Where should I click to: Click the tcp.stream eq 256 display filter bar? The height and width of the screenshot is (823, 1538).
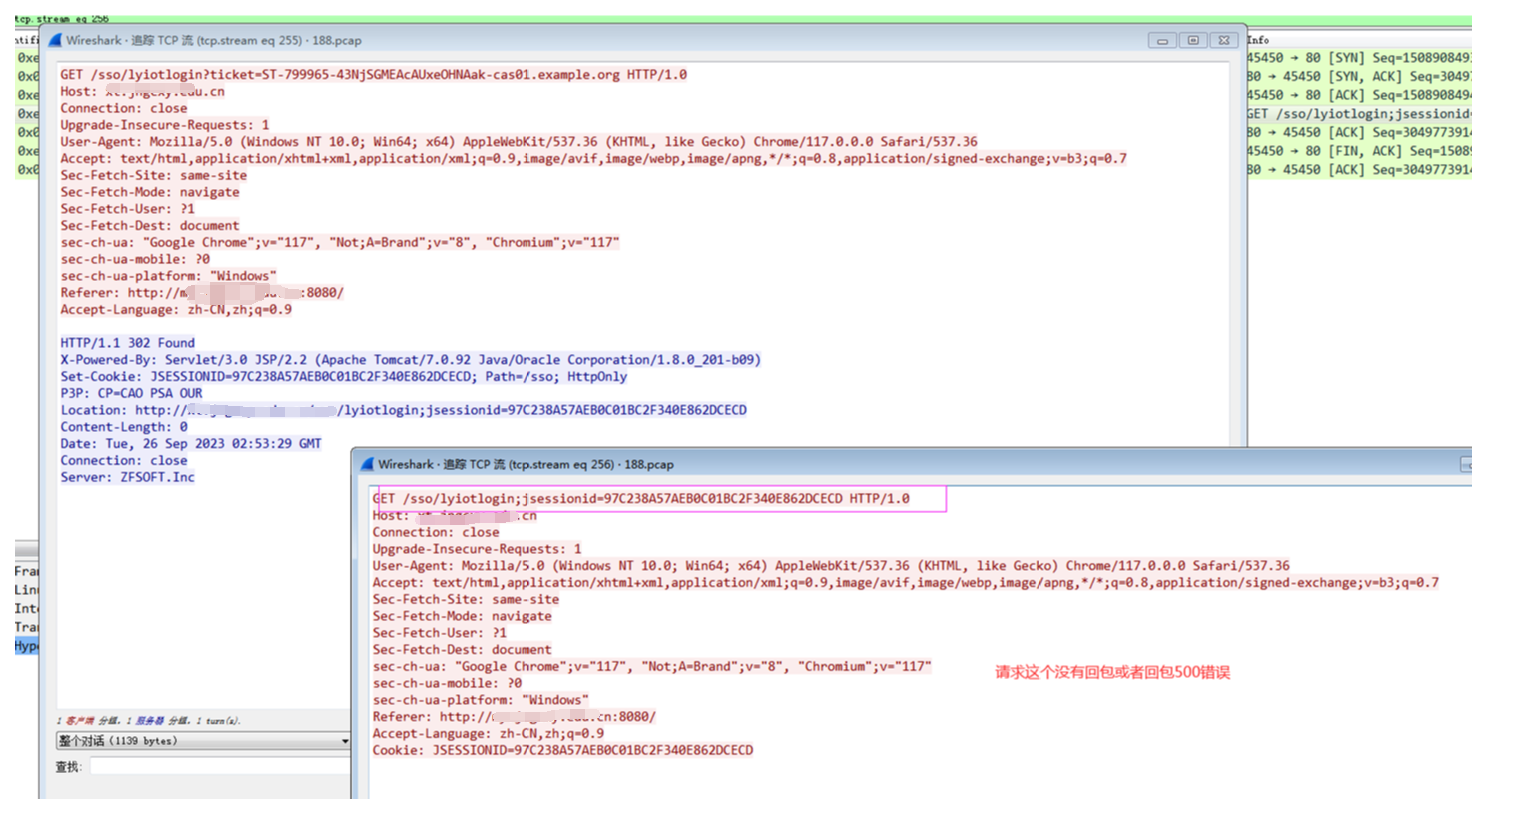click(x=700, y=19)
